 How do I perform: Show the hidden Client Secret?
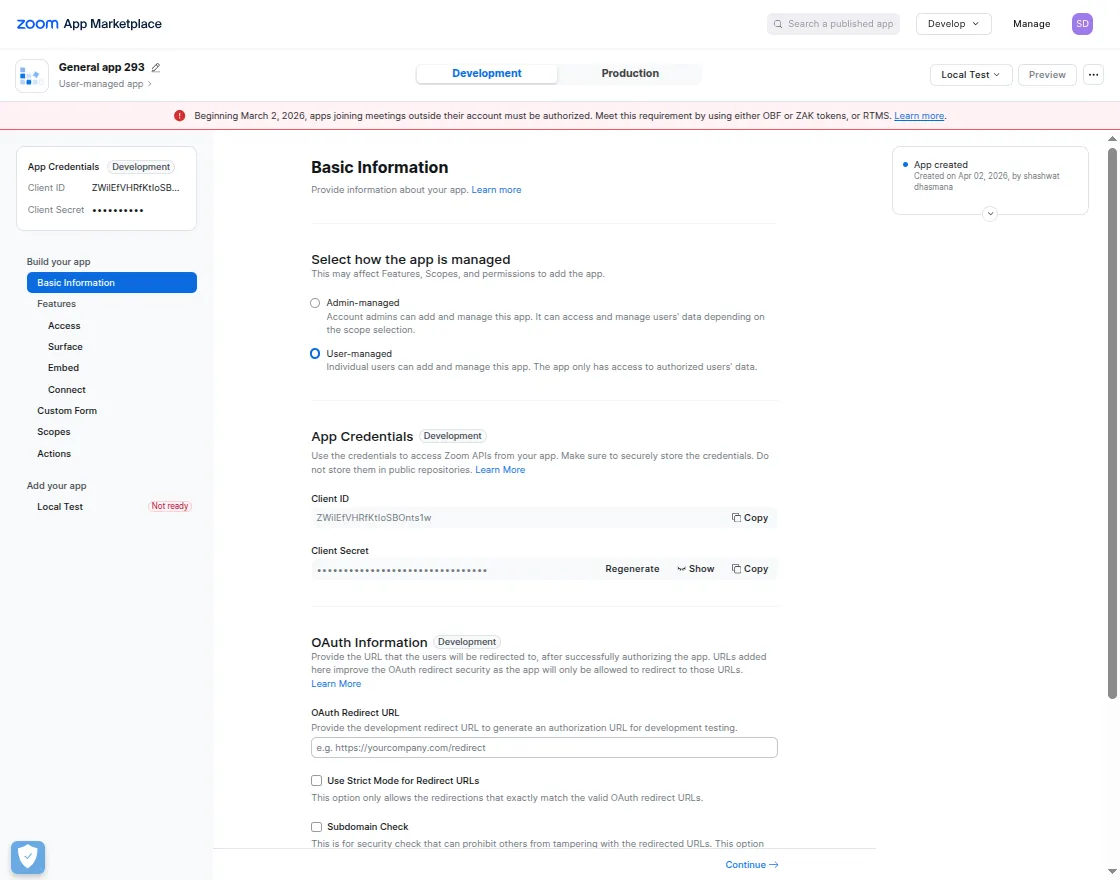pyautogui.click(x=696, y=569)
